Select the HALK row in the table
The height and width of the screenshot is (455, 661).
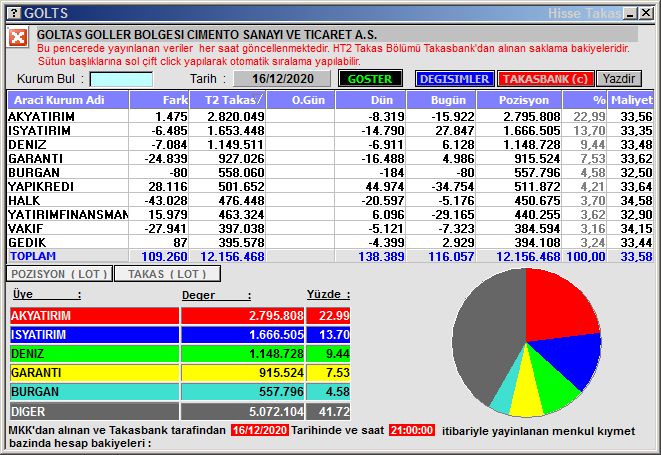330,200
